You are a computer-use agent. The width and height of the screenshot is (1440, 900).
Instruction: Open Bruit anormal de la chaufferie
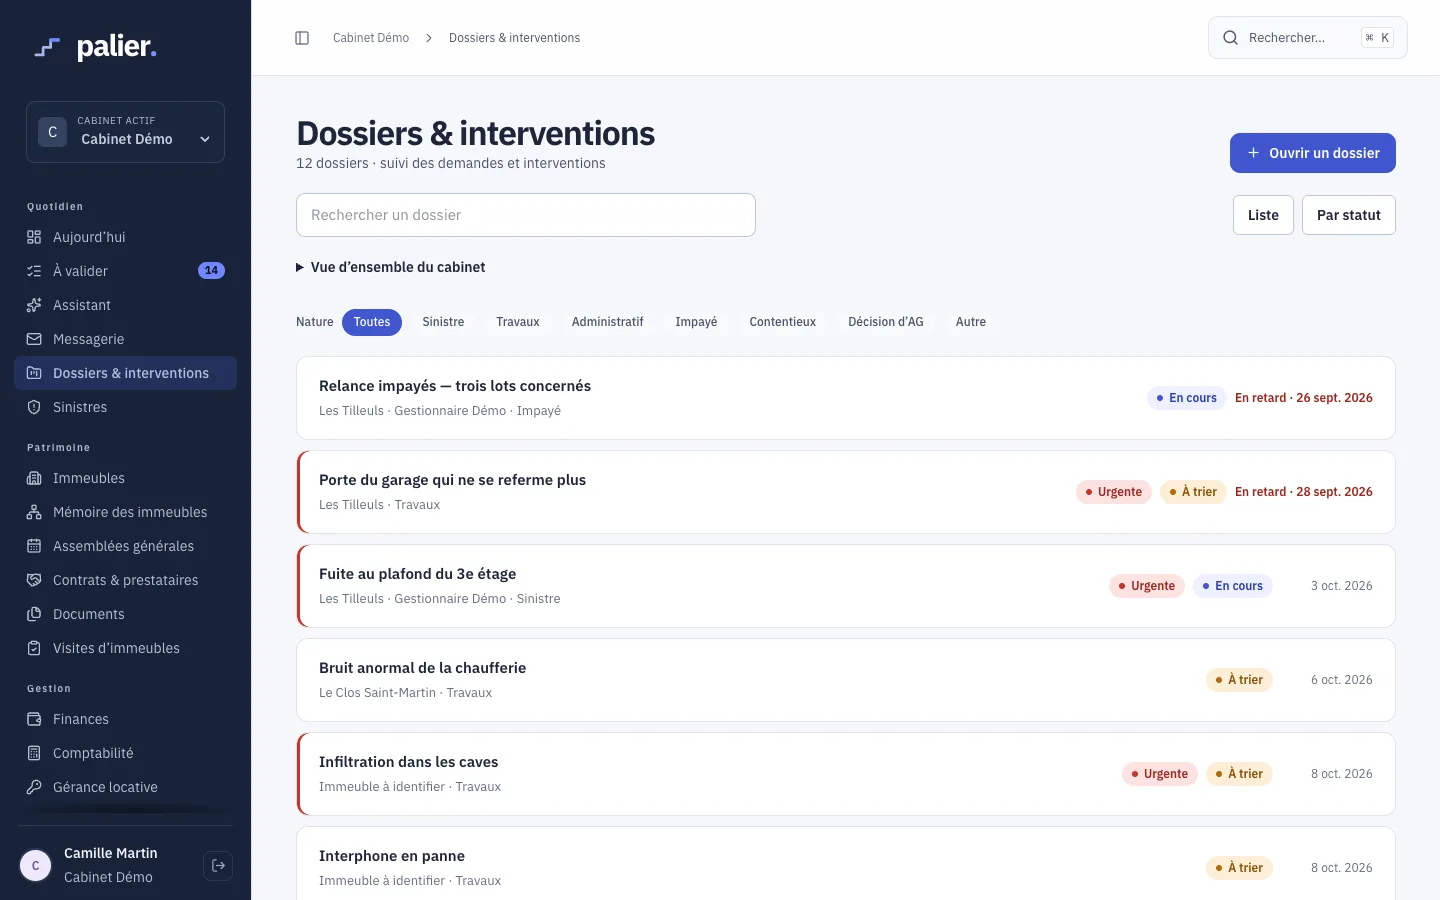pos(846,680)
